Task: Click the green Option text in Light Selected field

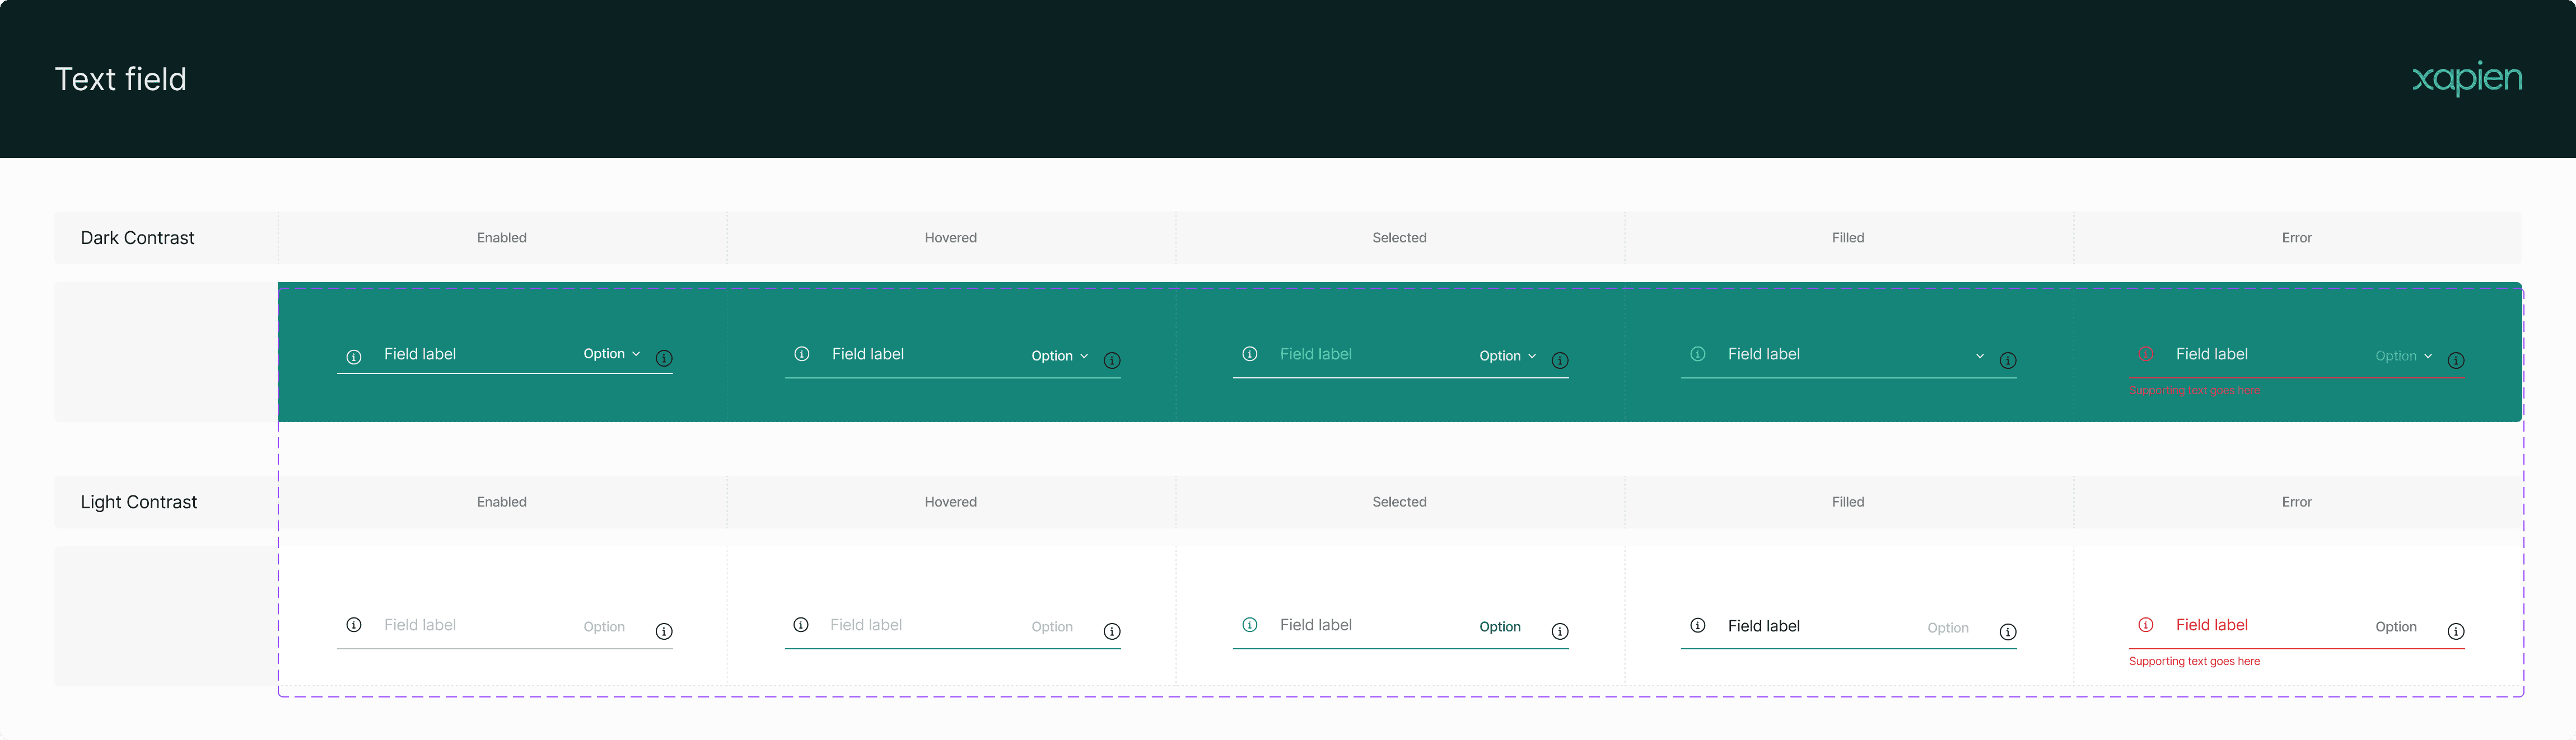Action: coord(1499,627)
